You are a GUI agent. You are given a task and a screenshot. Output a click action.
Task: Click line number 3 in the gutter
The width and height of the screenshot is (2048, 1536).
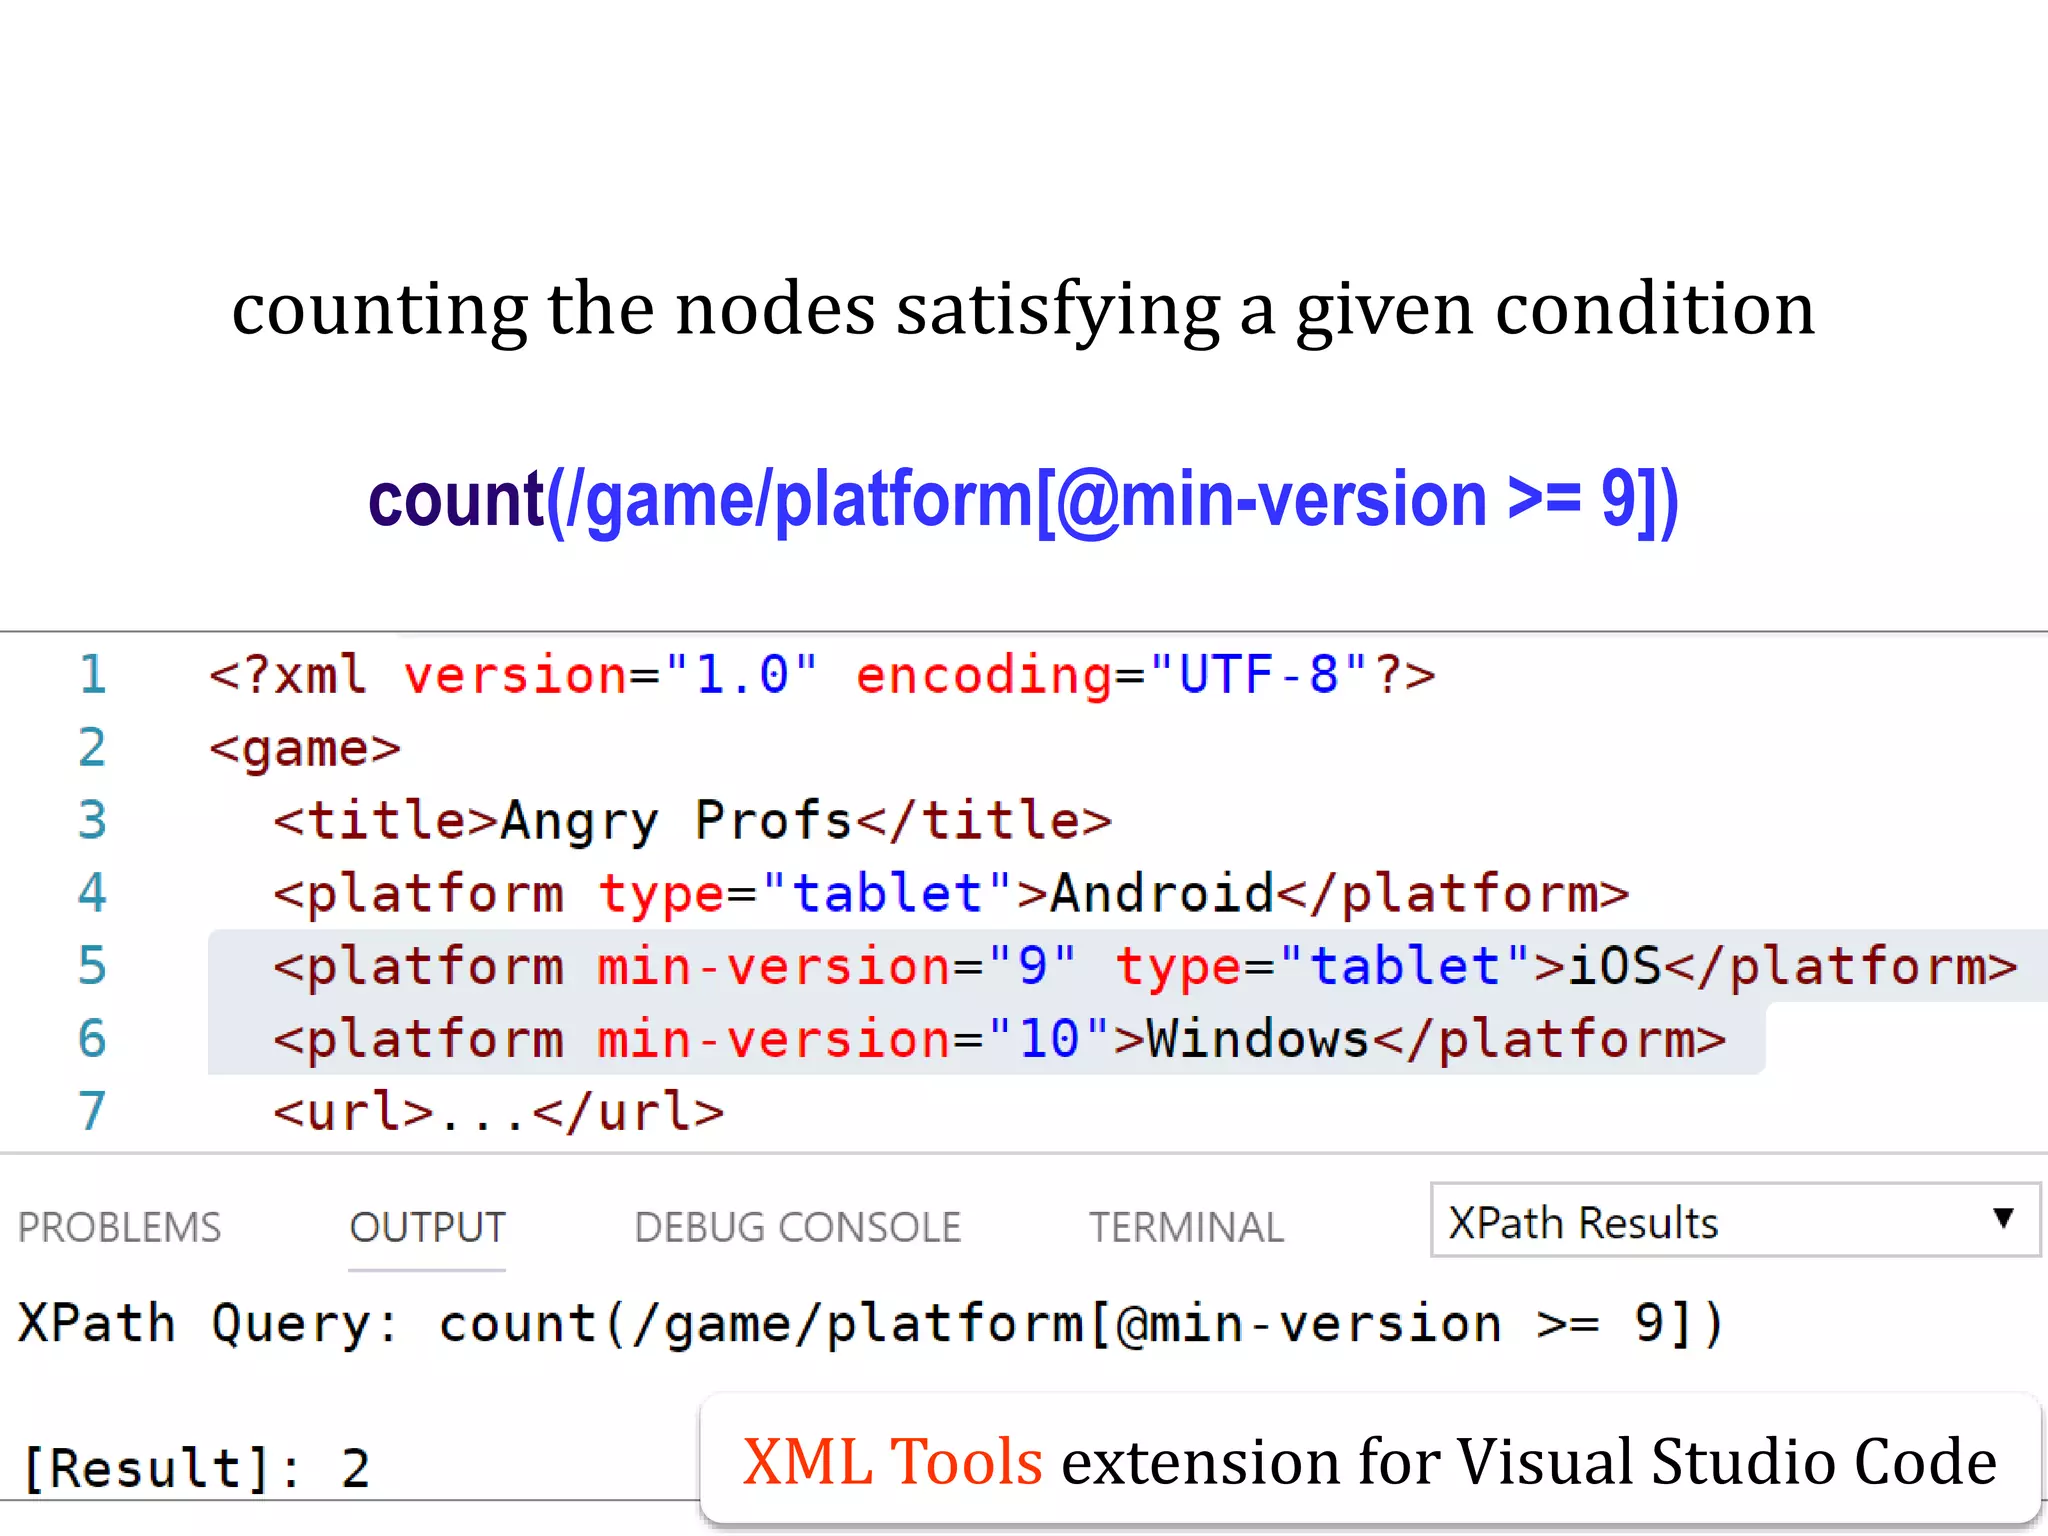pyautogui.click(x=92, y=820)
